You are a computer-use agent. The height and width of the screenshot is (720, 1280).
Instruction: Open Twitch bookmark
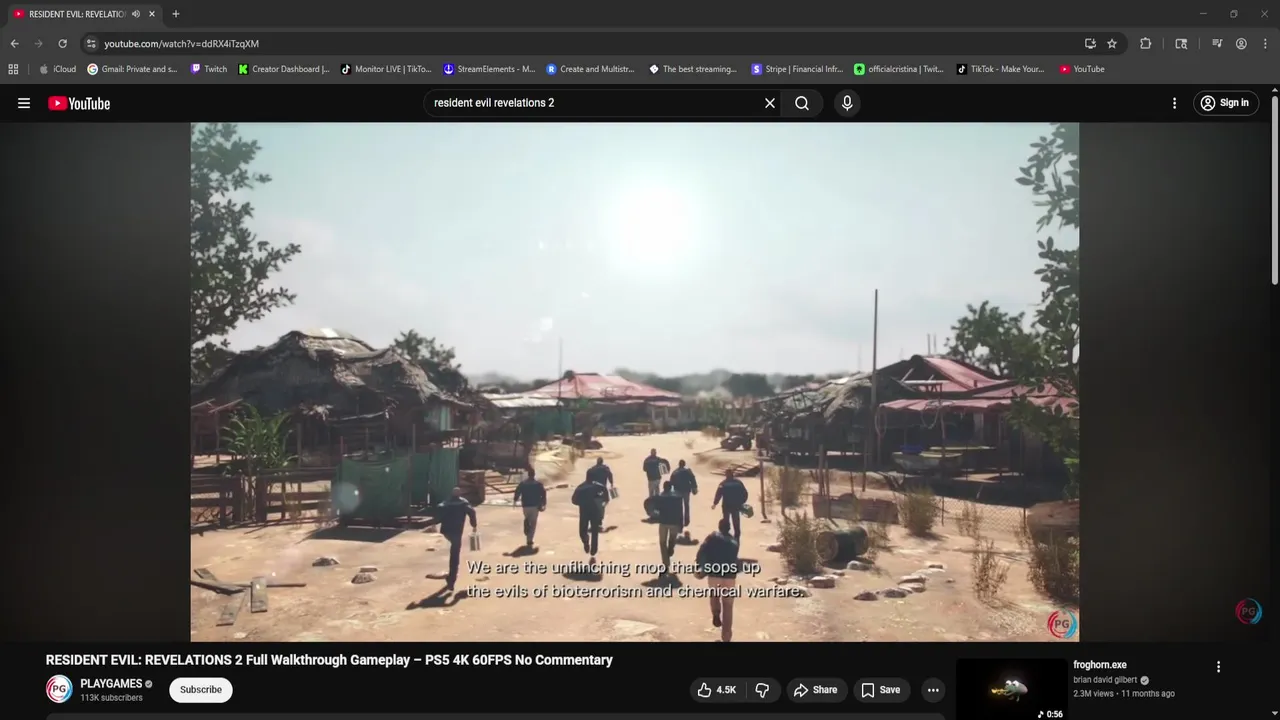pyautogui.click(x=209, y=69)
